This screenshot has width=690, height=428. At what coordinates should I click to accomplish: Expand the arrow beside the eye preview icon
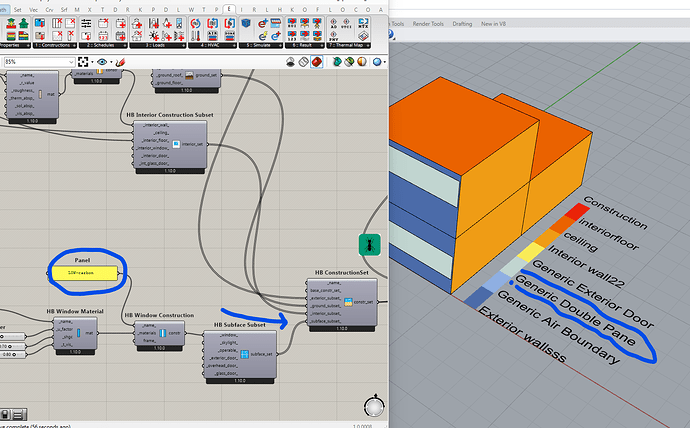111,62
